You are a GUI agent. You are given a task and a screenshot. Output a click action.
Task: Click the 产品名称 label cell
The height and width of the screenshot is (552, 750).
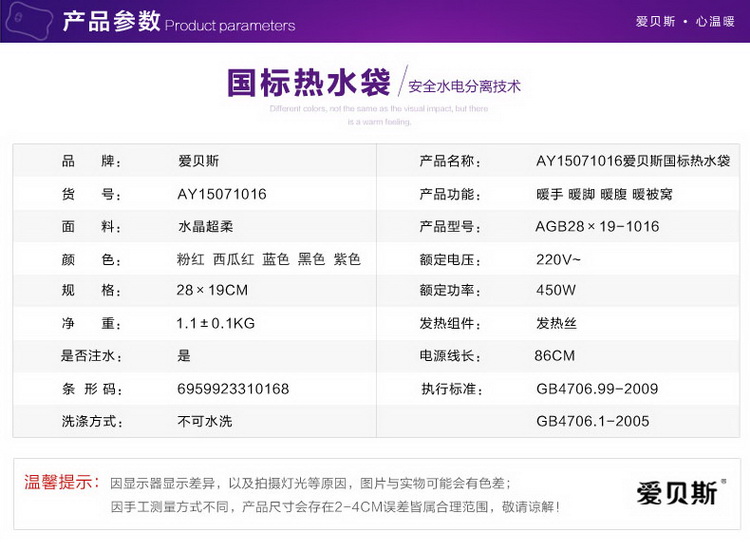pyautogui.click(x=450, y=161)
